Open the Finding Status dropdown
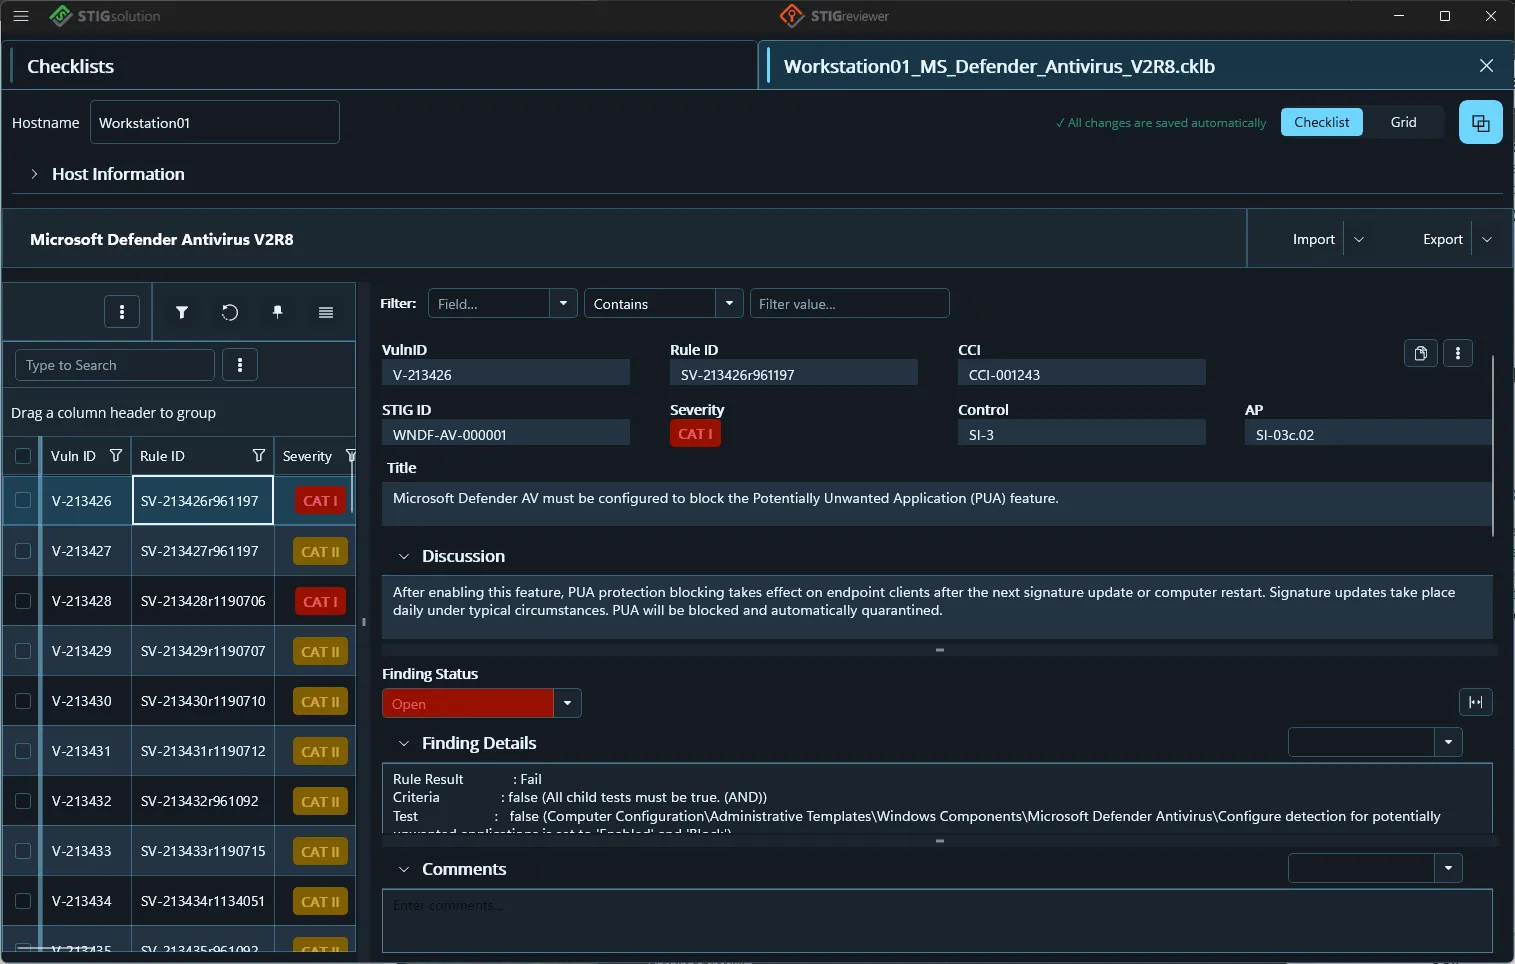The height and width of the screenshot is (964, 1515). 567,703
